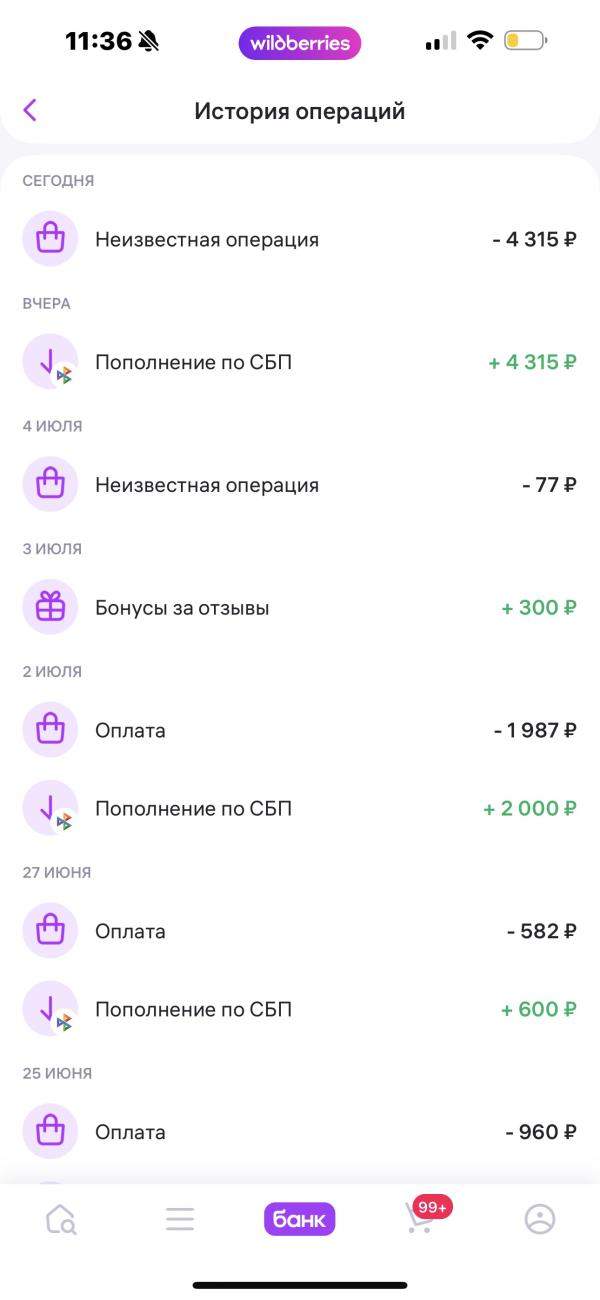
Task: Tap the shopping bag icon for 27 июня payment
Action: tap(50, 931)
